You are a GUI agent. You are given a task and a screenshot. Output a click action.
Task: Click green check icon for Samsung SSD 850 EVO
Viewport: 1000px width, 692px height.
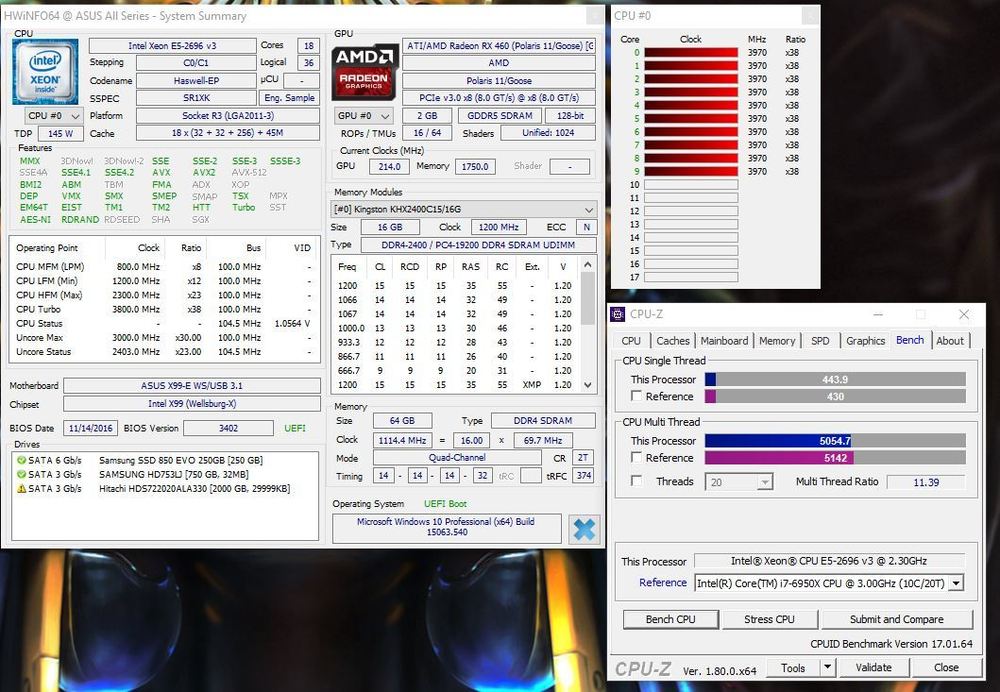[21, 460]
